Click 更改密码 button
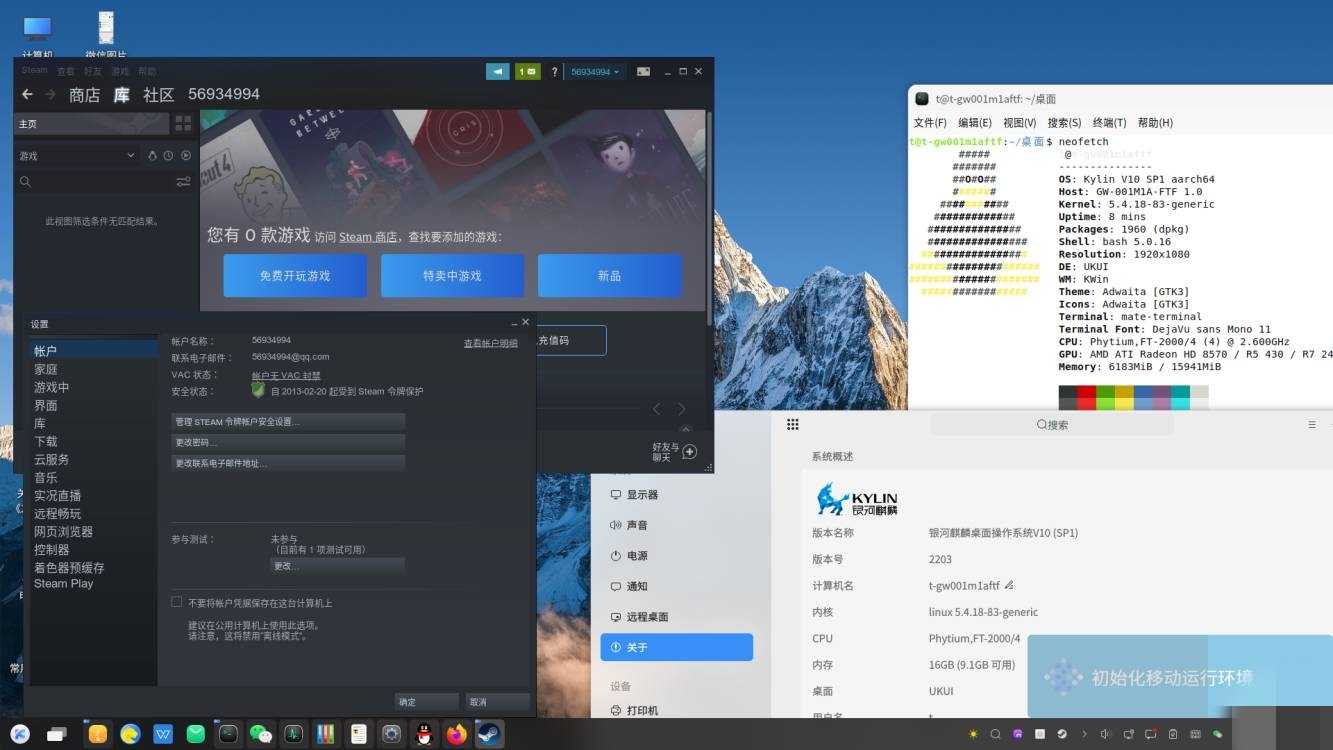 (x=288, y=442)
